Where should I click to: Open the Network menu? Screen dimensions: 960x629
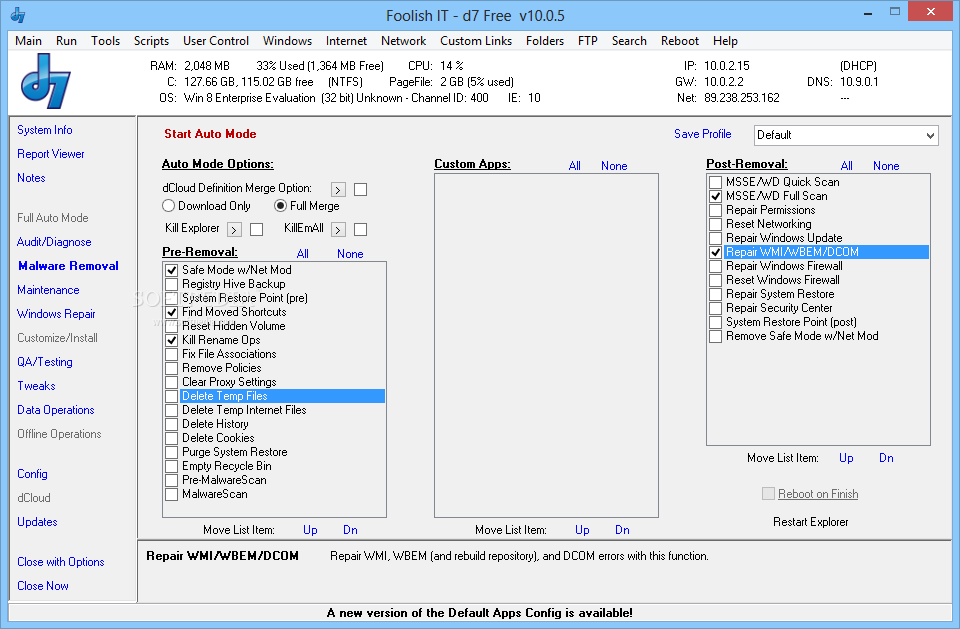click(x=403, y=41)
